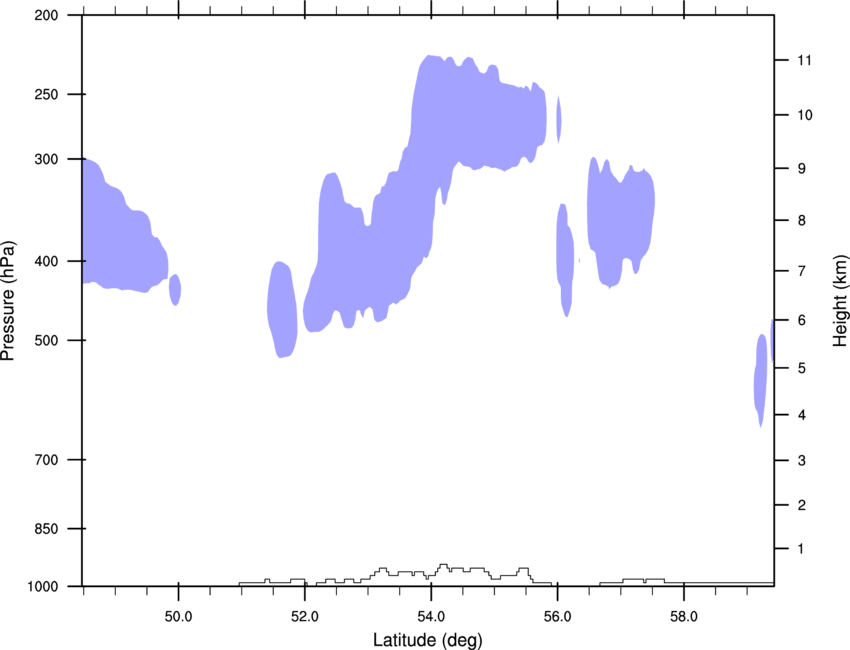850x650 pixels.
Task: Pick the 5 km height label
Action: click(x=801, y=369)
